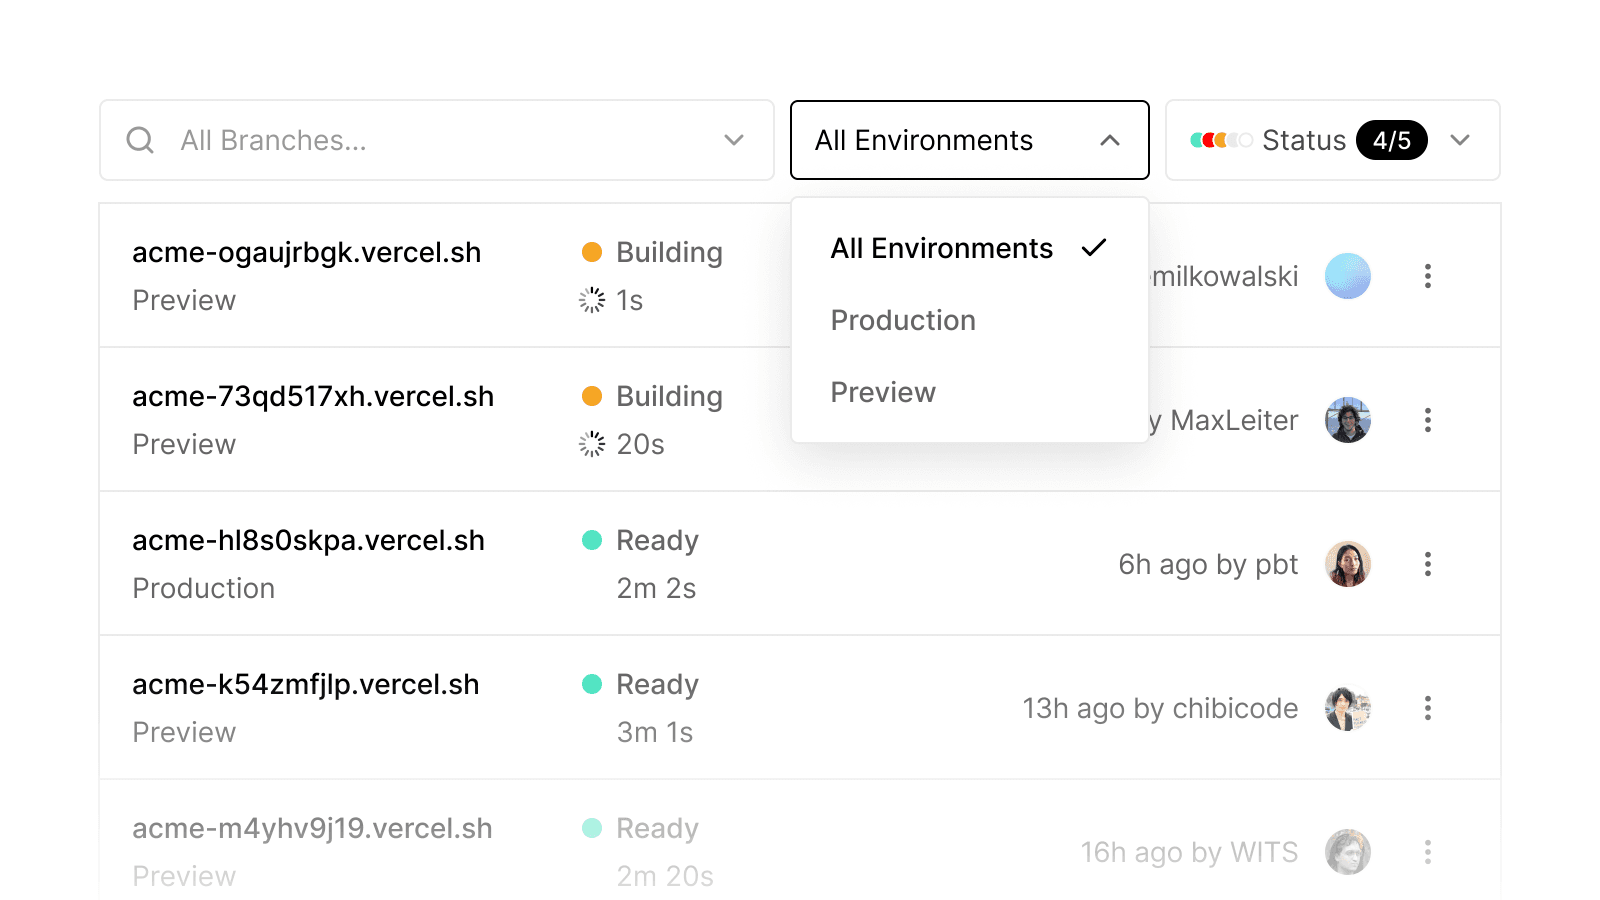Open acme-k54zmfjlp.vercel.sh deployment link

(x=305, y=684)
